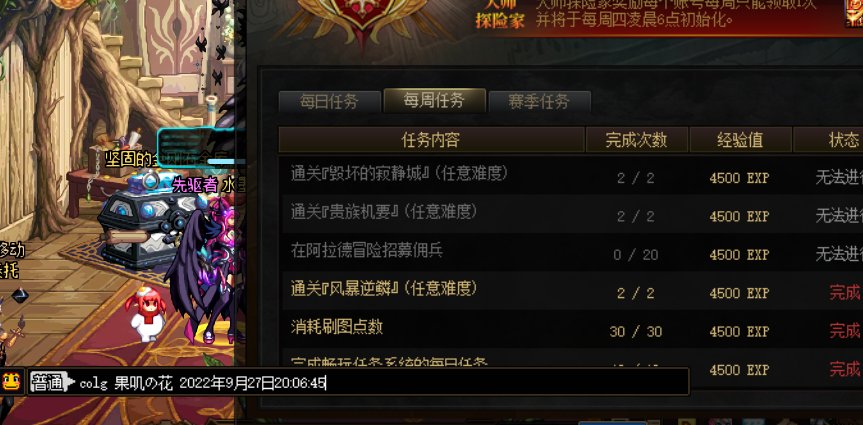The width and height of the screenshot is (863, 425).
Task: Select the 每周任务 tab
Action: coord(434,100)
